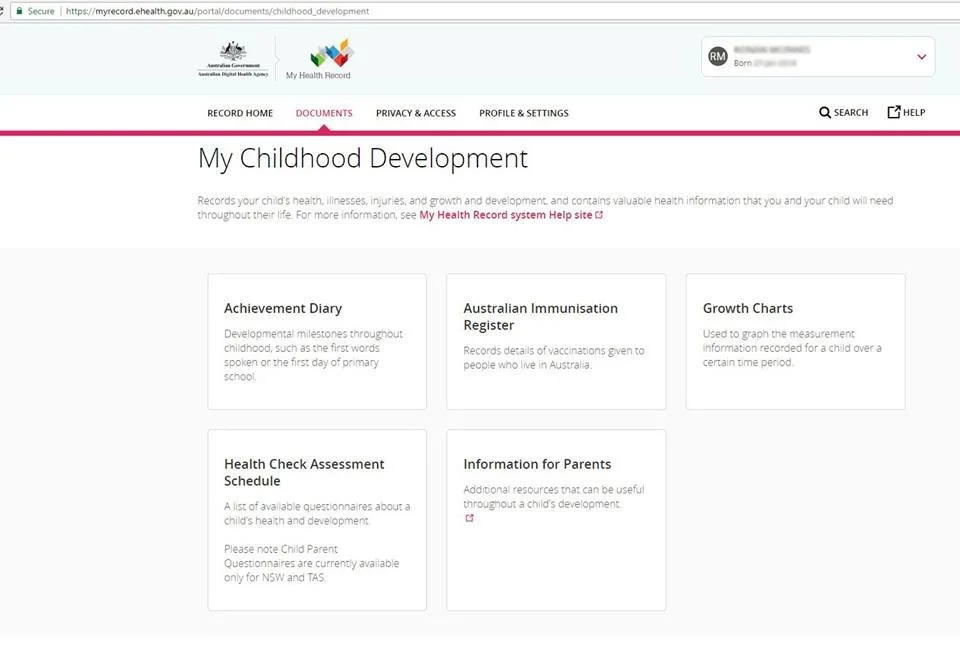Screen dimensions: 960x653
Task: Click the Secure padlock in the address bar
Action: click(x=21, y=11)
